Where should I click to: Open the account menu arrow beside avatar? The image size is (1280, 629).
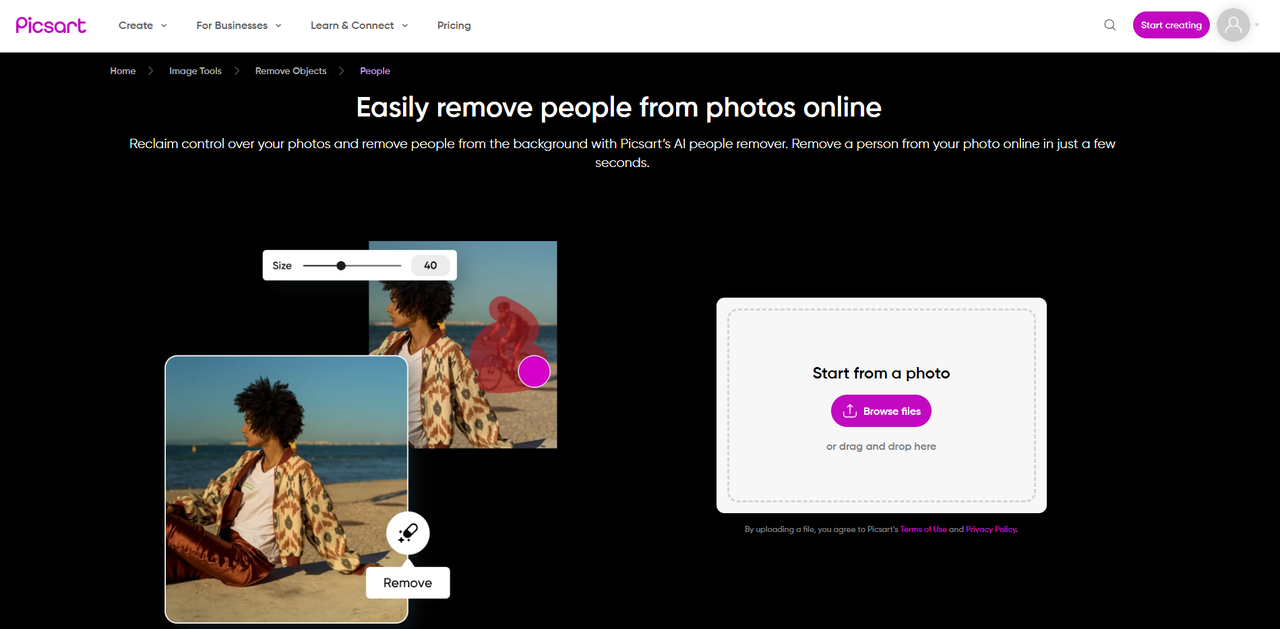coord(1257,25)
